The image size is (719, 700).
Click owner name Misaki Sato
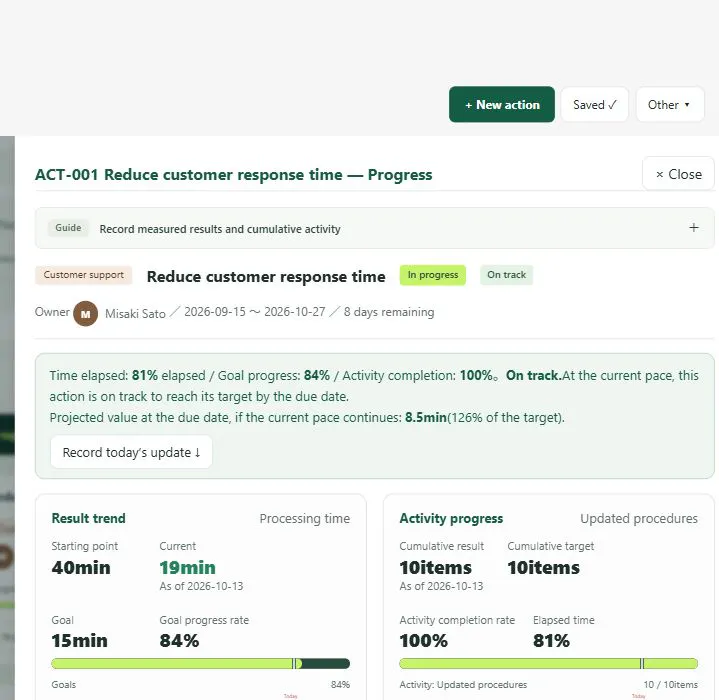pos(135,314)
